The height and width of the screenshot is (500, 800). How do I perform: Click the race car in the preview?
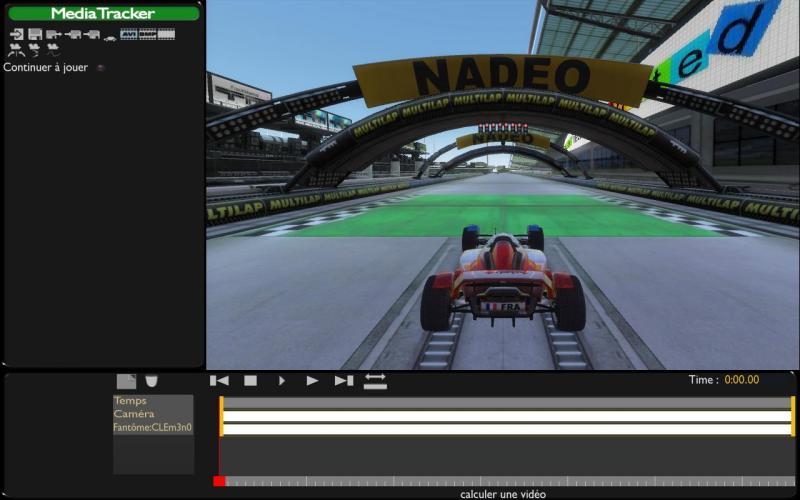503,278
